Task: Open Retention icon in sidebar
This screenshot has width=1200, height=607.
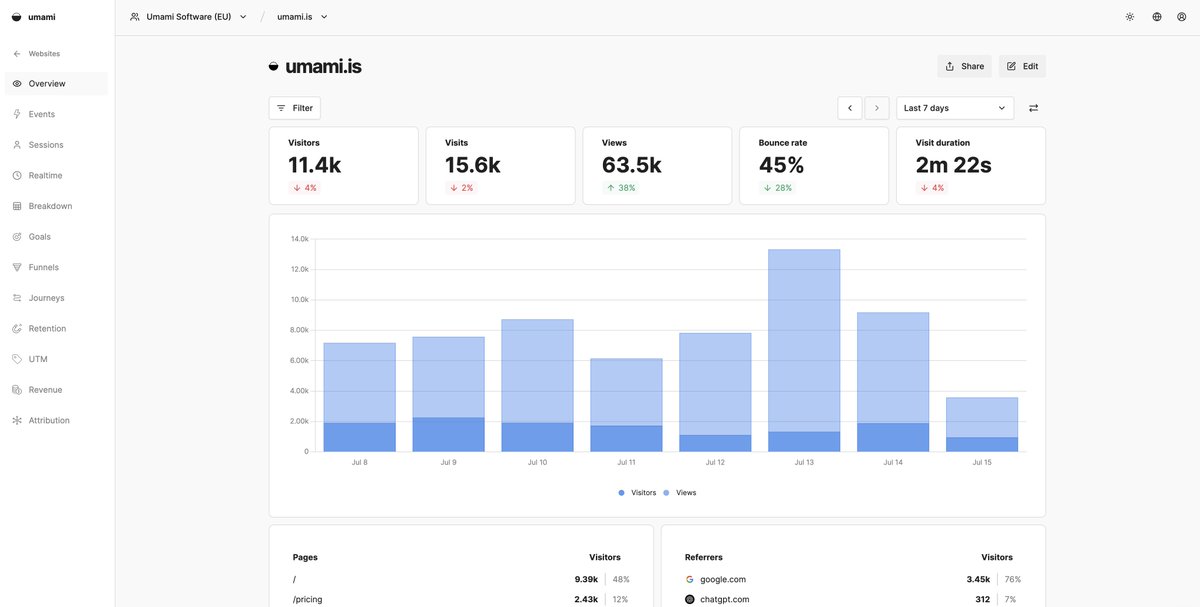Action: 17,329
